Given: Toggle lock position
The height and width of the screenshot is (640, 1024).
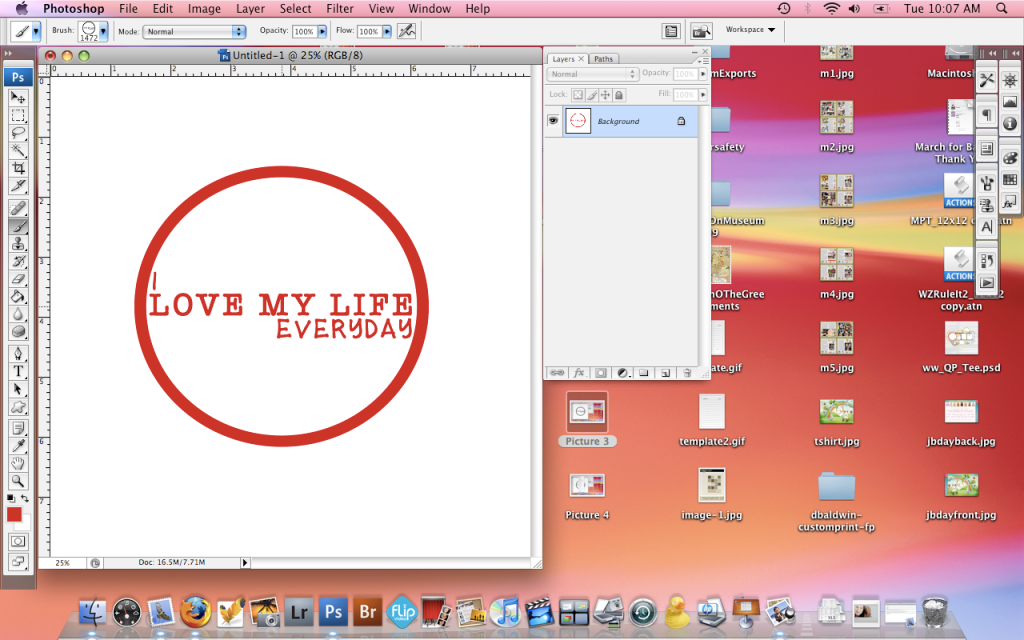Looking at the screenshot, I should [x=605, y=95].
